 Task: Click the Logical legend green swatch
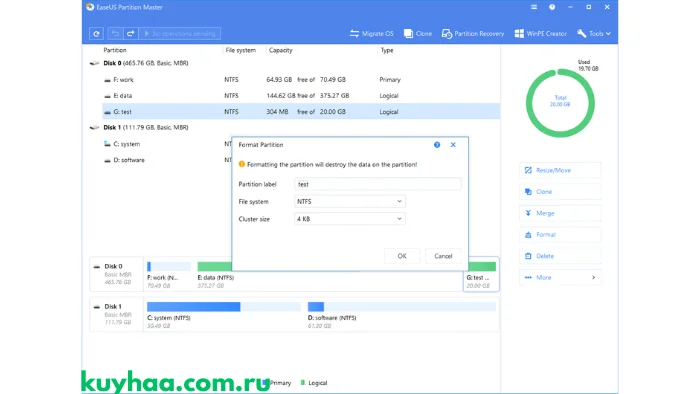click(x=303, y=382)
